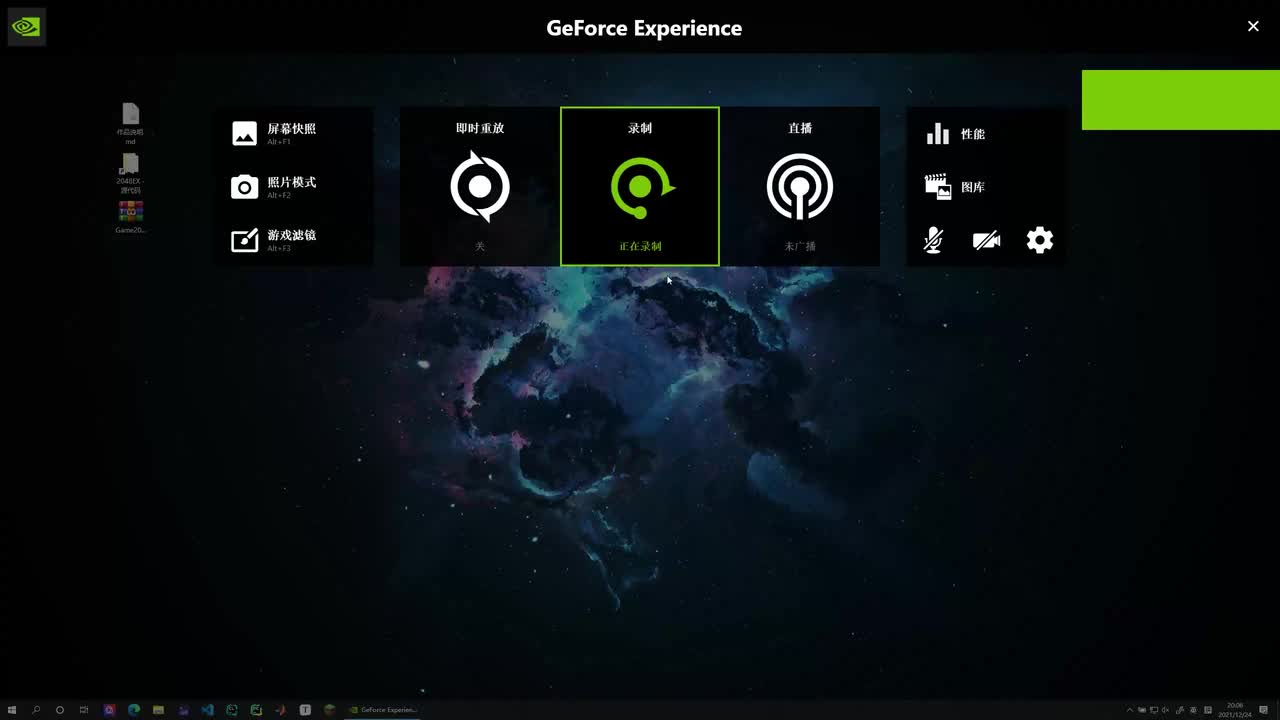Open taskbar search magnifier

pyautogui.click(x=36, y=710)
